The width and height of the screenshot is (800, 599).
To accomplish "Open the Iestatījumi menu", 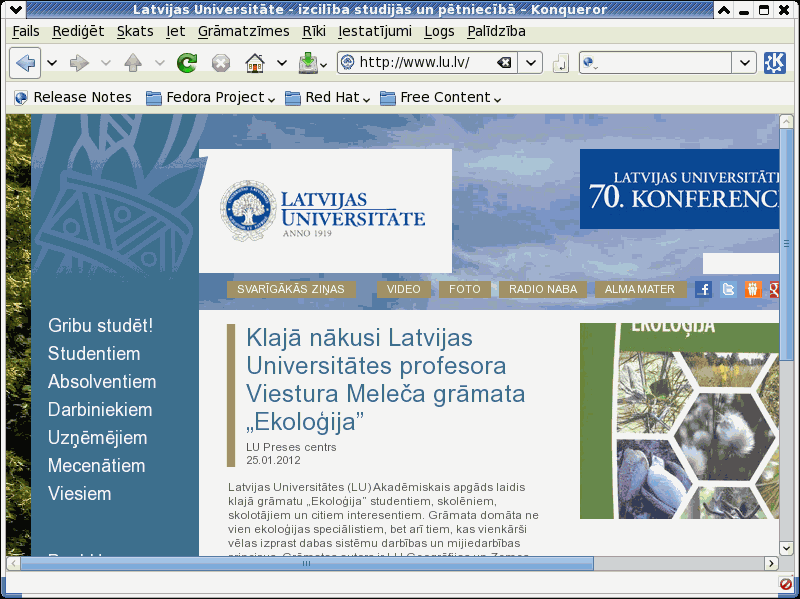I will (x=375, y=32).
